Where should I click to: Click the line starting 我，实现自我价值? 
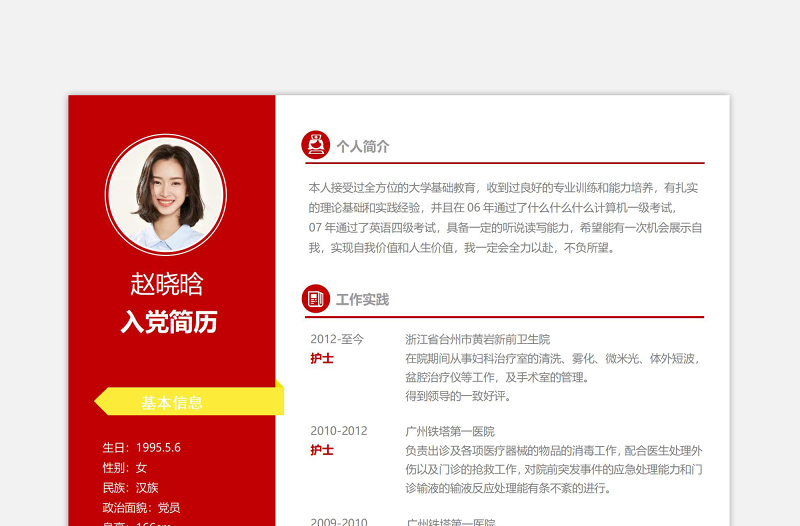462,248
